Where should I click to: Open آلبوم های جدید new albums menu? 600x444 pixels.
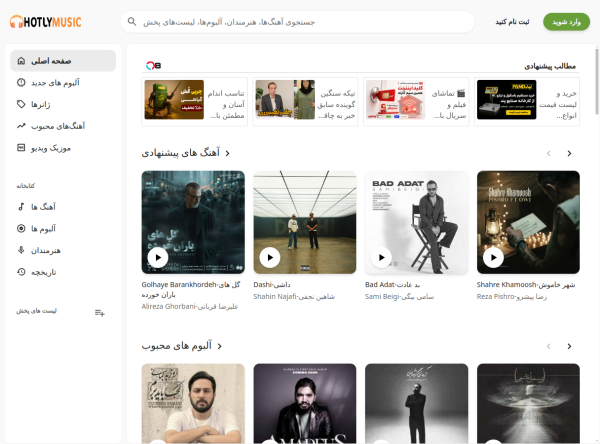(63, 83)
